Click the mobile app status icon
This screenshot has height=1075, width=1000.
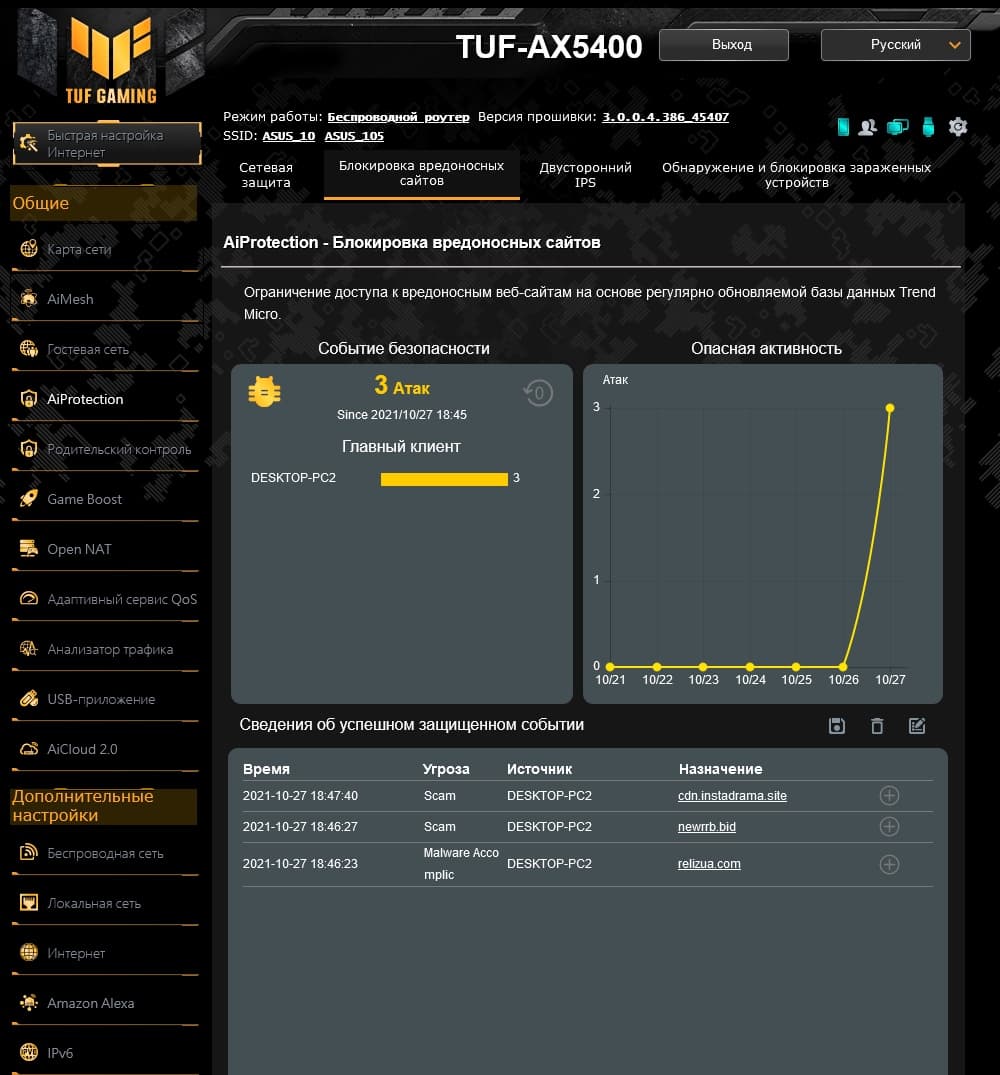click(x=843, y=127)
